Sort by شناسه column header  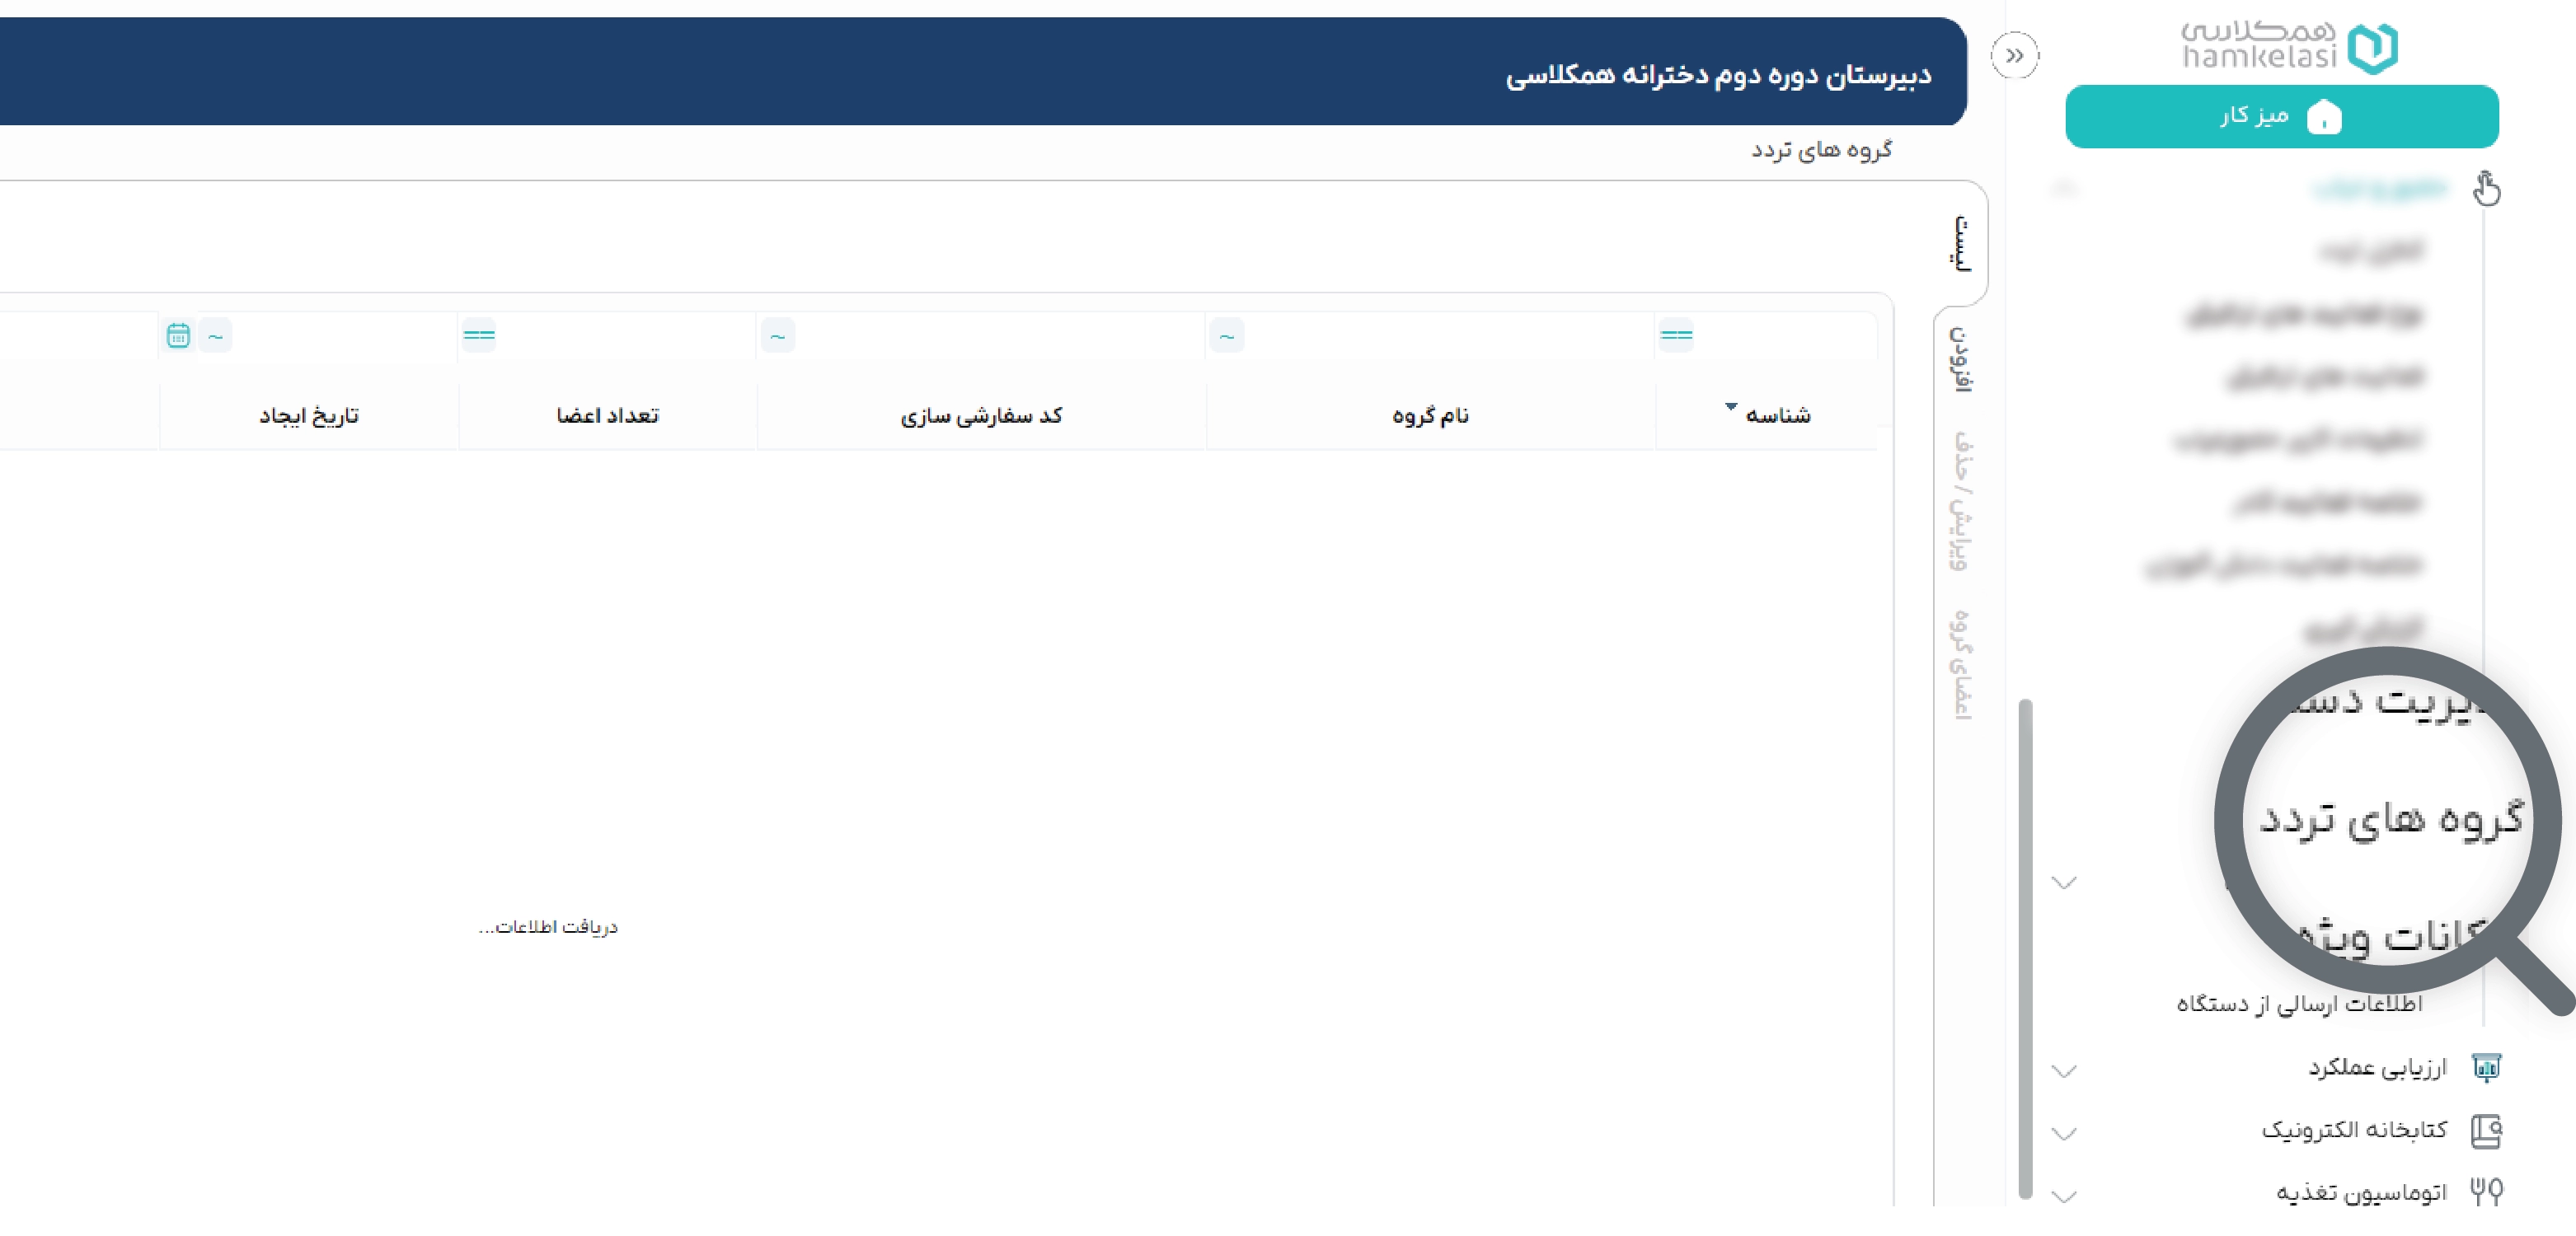[1777, 415]
